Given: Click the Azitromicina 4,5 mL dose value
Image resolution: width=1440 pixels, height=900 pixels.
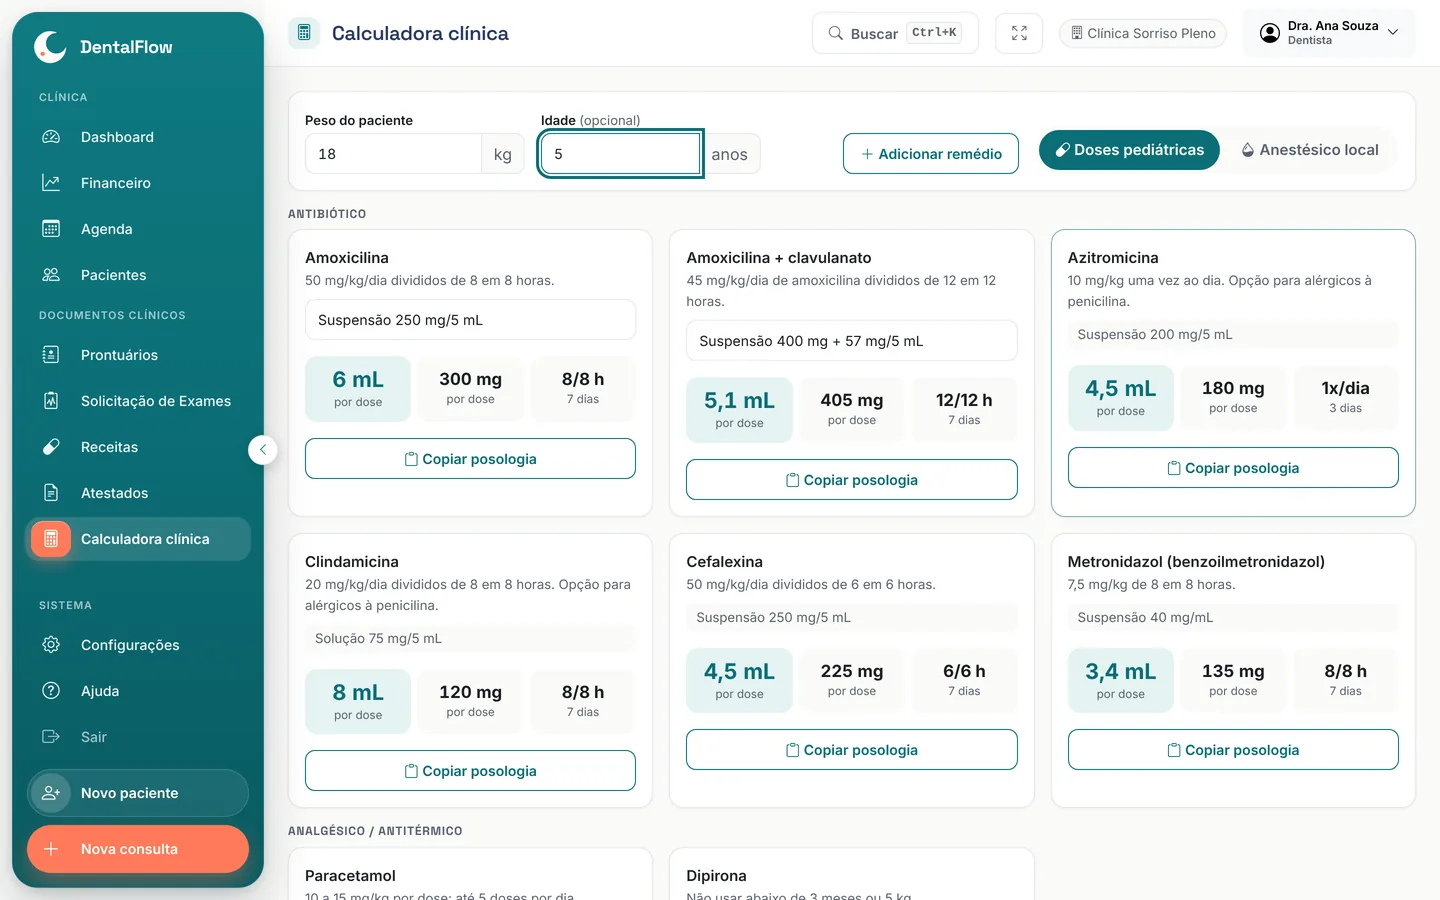Looking at the screenshot, I should (x=1120, y=389).
